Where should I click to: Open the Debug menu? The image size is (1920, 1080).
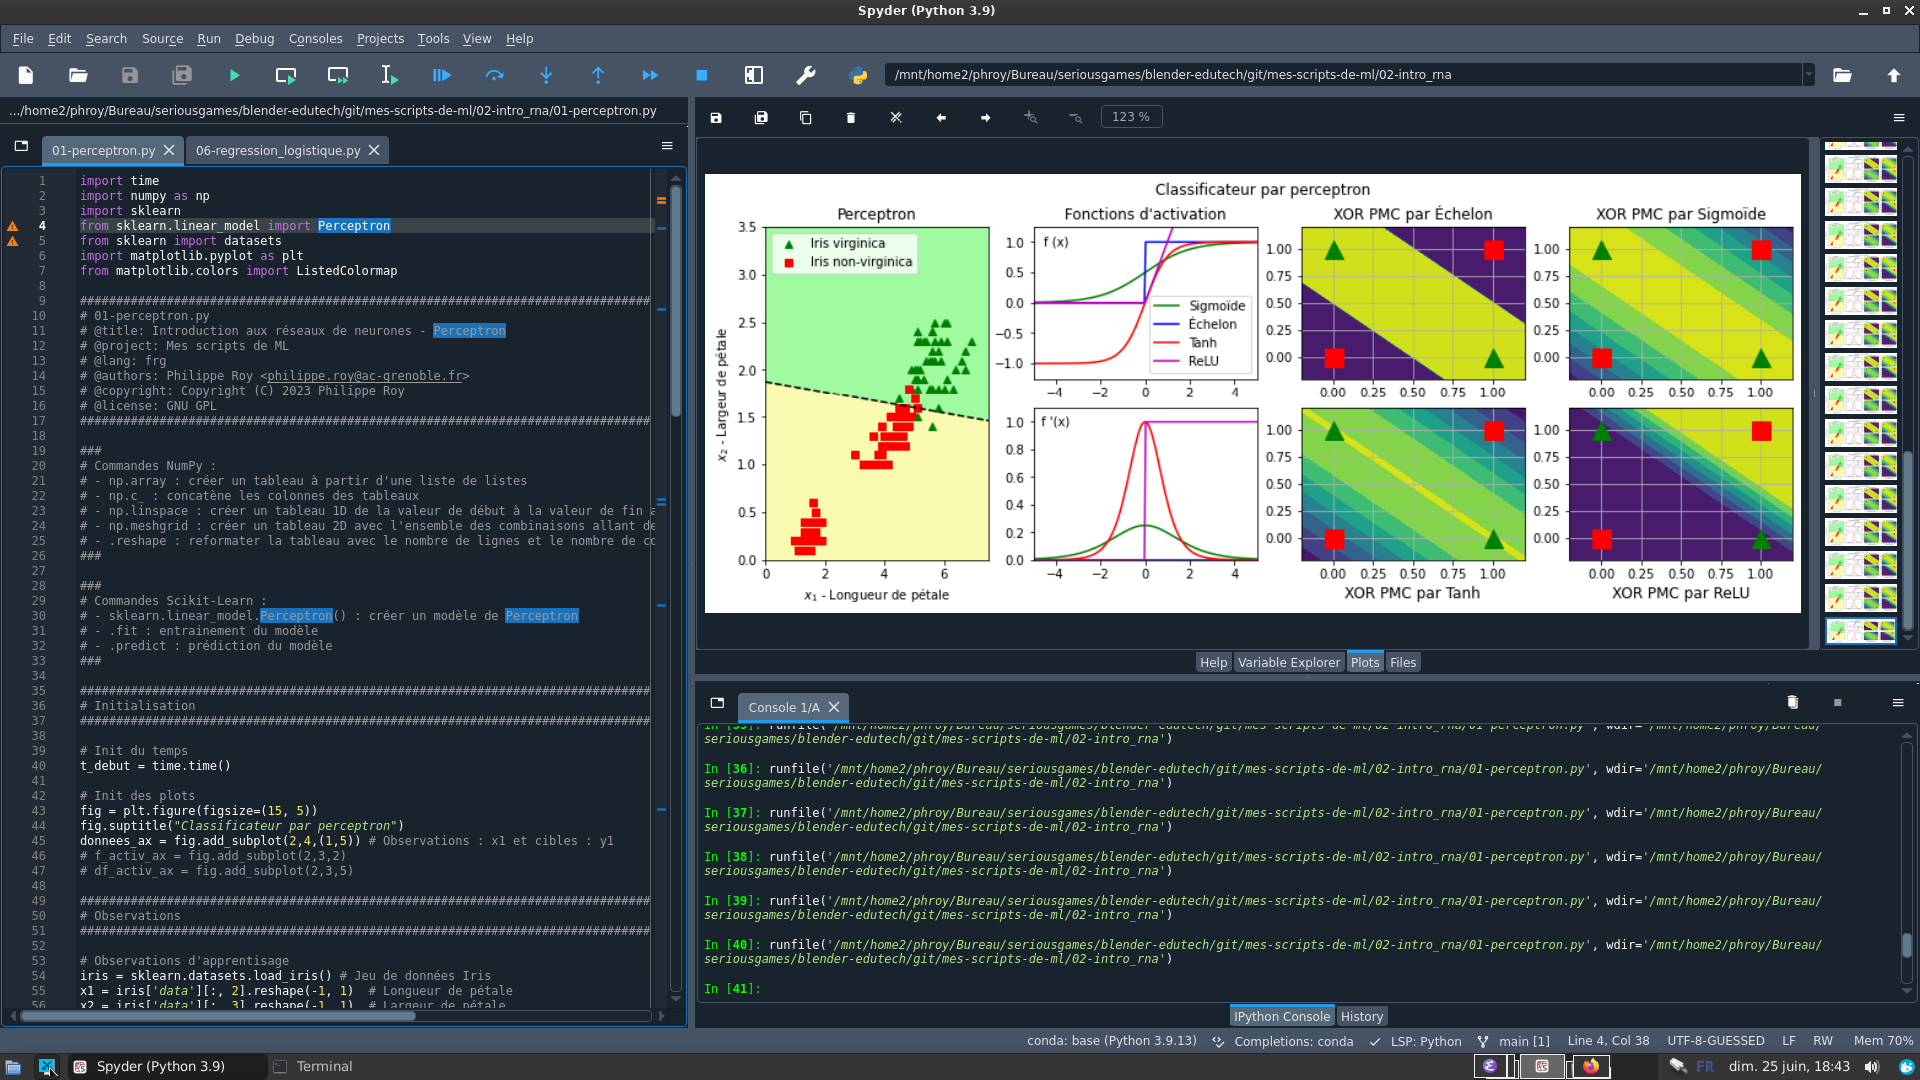254,38
